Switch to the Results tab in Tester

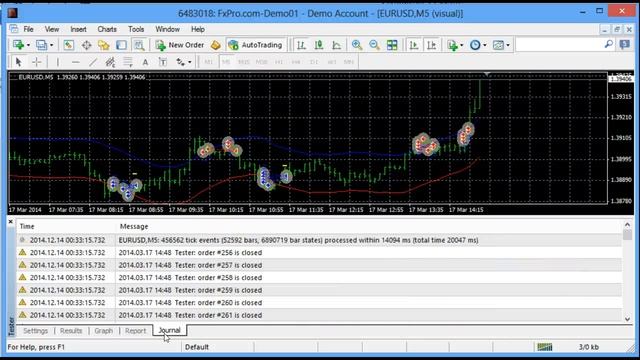71,331
